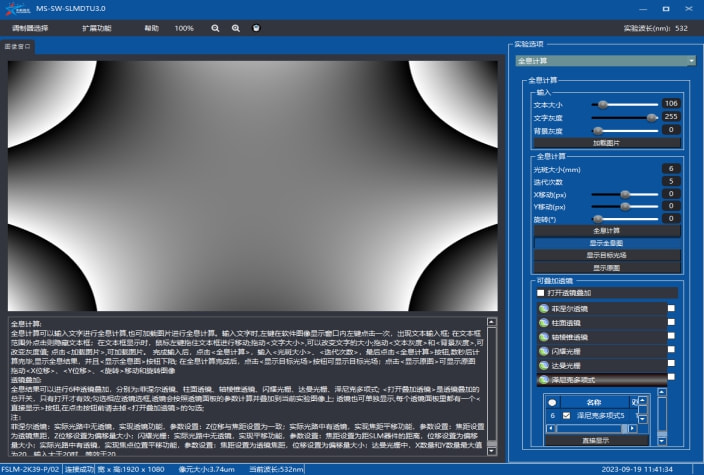Image resolution: width=704 pixels, height=475 pixels.
Task: Click the zoom out magnifier icon
Action: [215, 28]
